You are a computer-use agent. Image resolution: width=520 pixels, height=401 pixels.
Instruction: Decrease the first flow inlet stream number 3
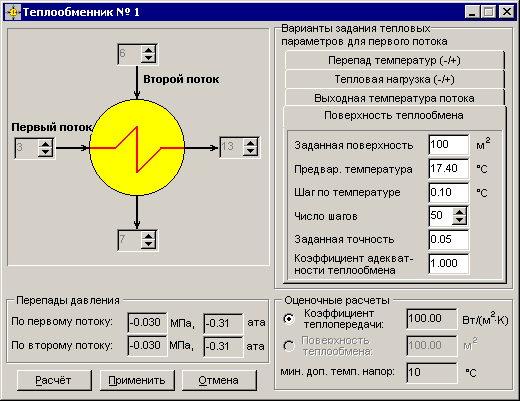pyautogui.click(x=45, y=152)
